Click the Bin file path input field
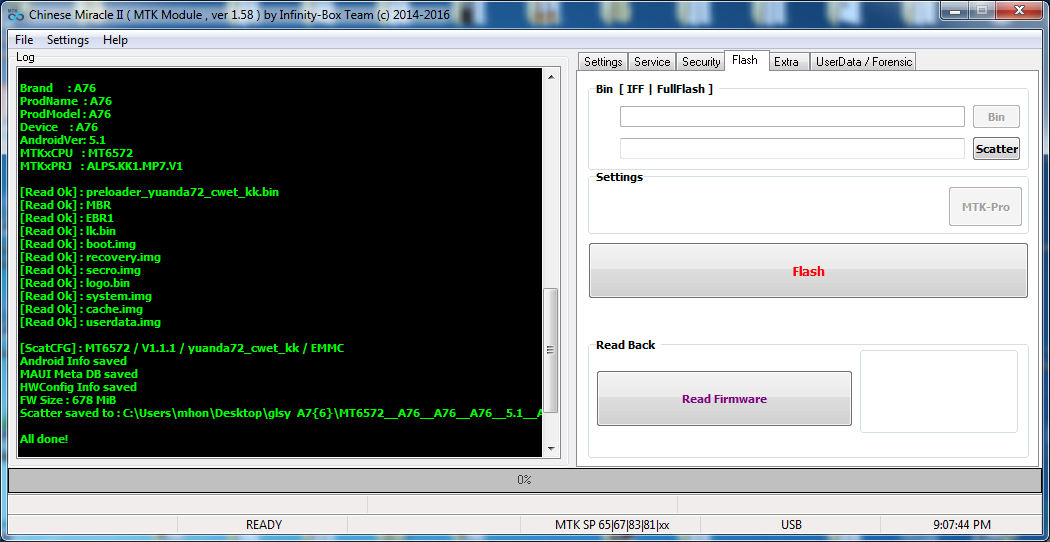Image resolution: width=1050 pixels, height=542 pixels. pos(792,117)
